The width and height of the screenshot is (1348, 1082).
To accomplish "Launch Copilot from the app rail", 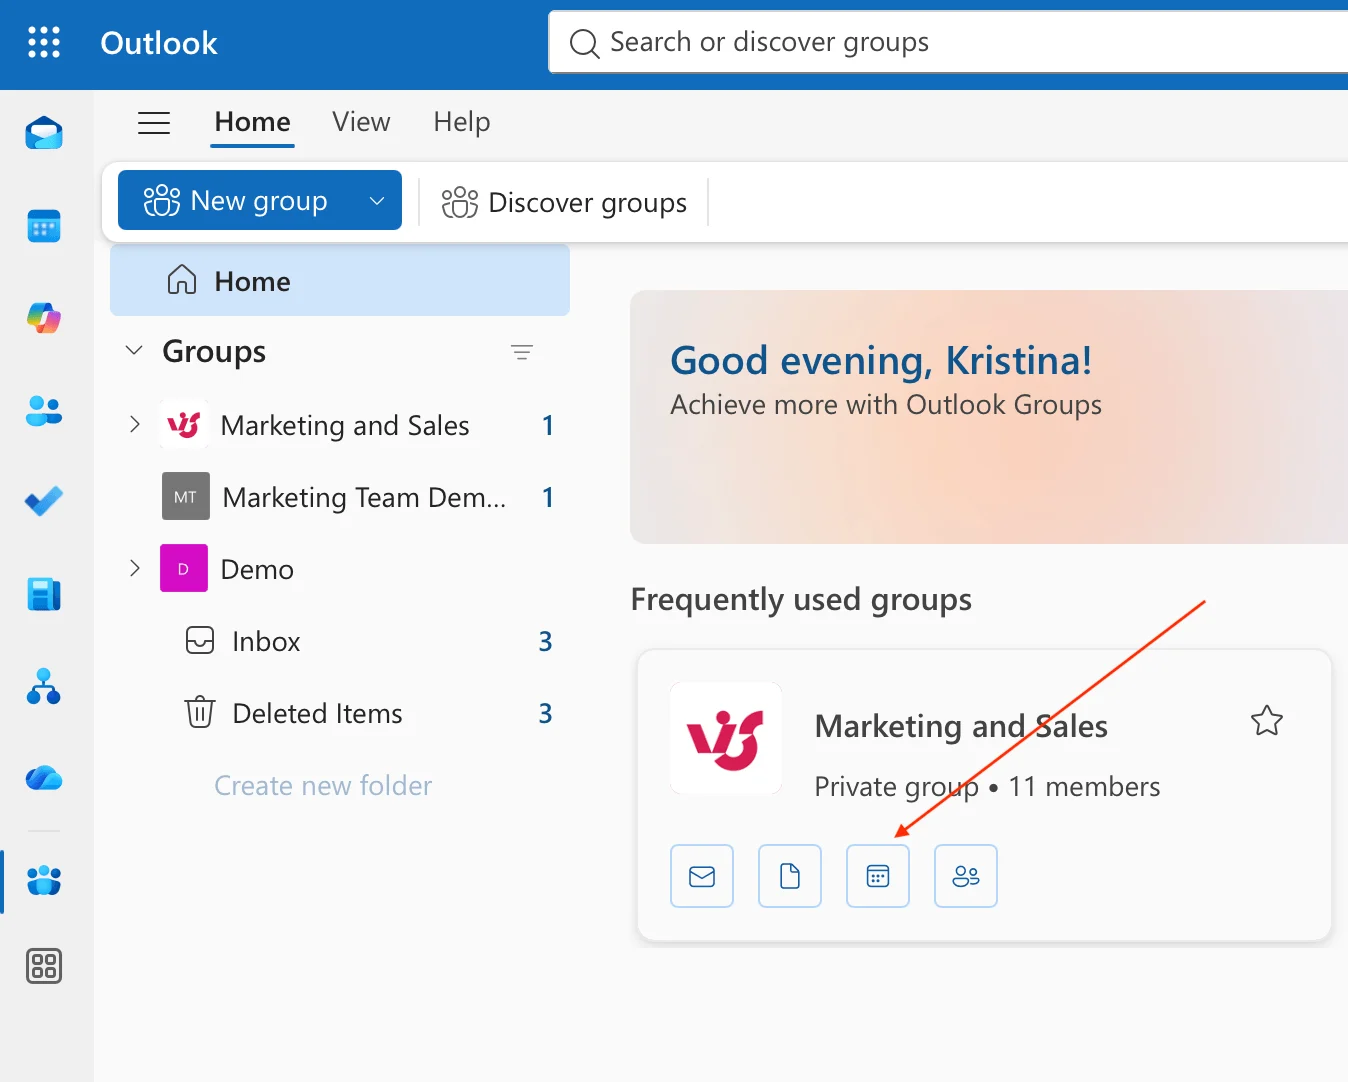I will pos(44,318).
